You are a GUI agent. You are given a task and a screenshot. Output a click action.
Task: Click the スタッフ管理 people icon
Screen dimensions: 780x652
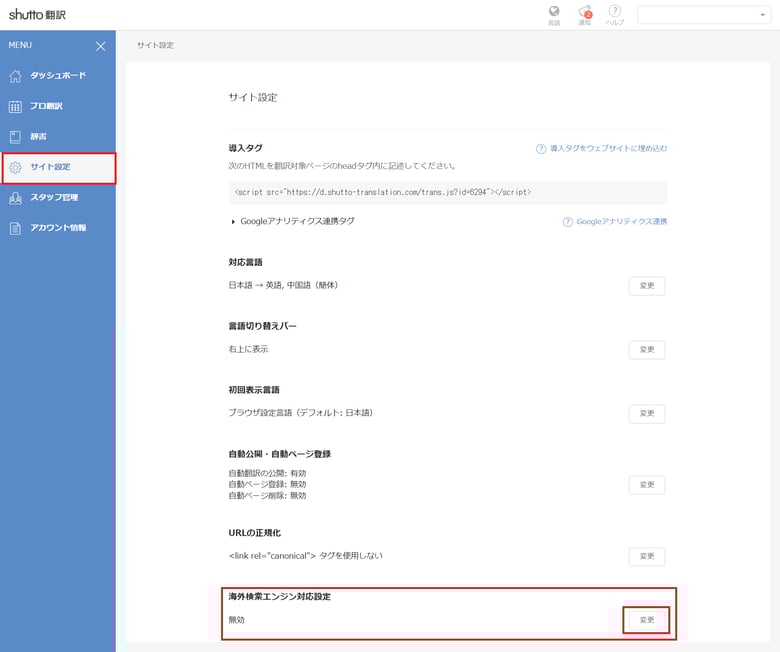[x=15, y=198]
